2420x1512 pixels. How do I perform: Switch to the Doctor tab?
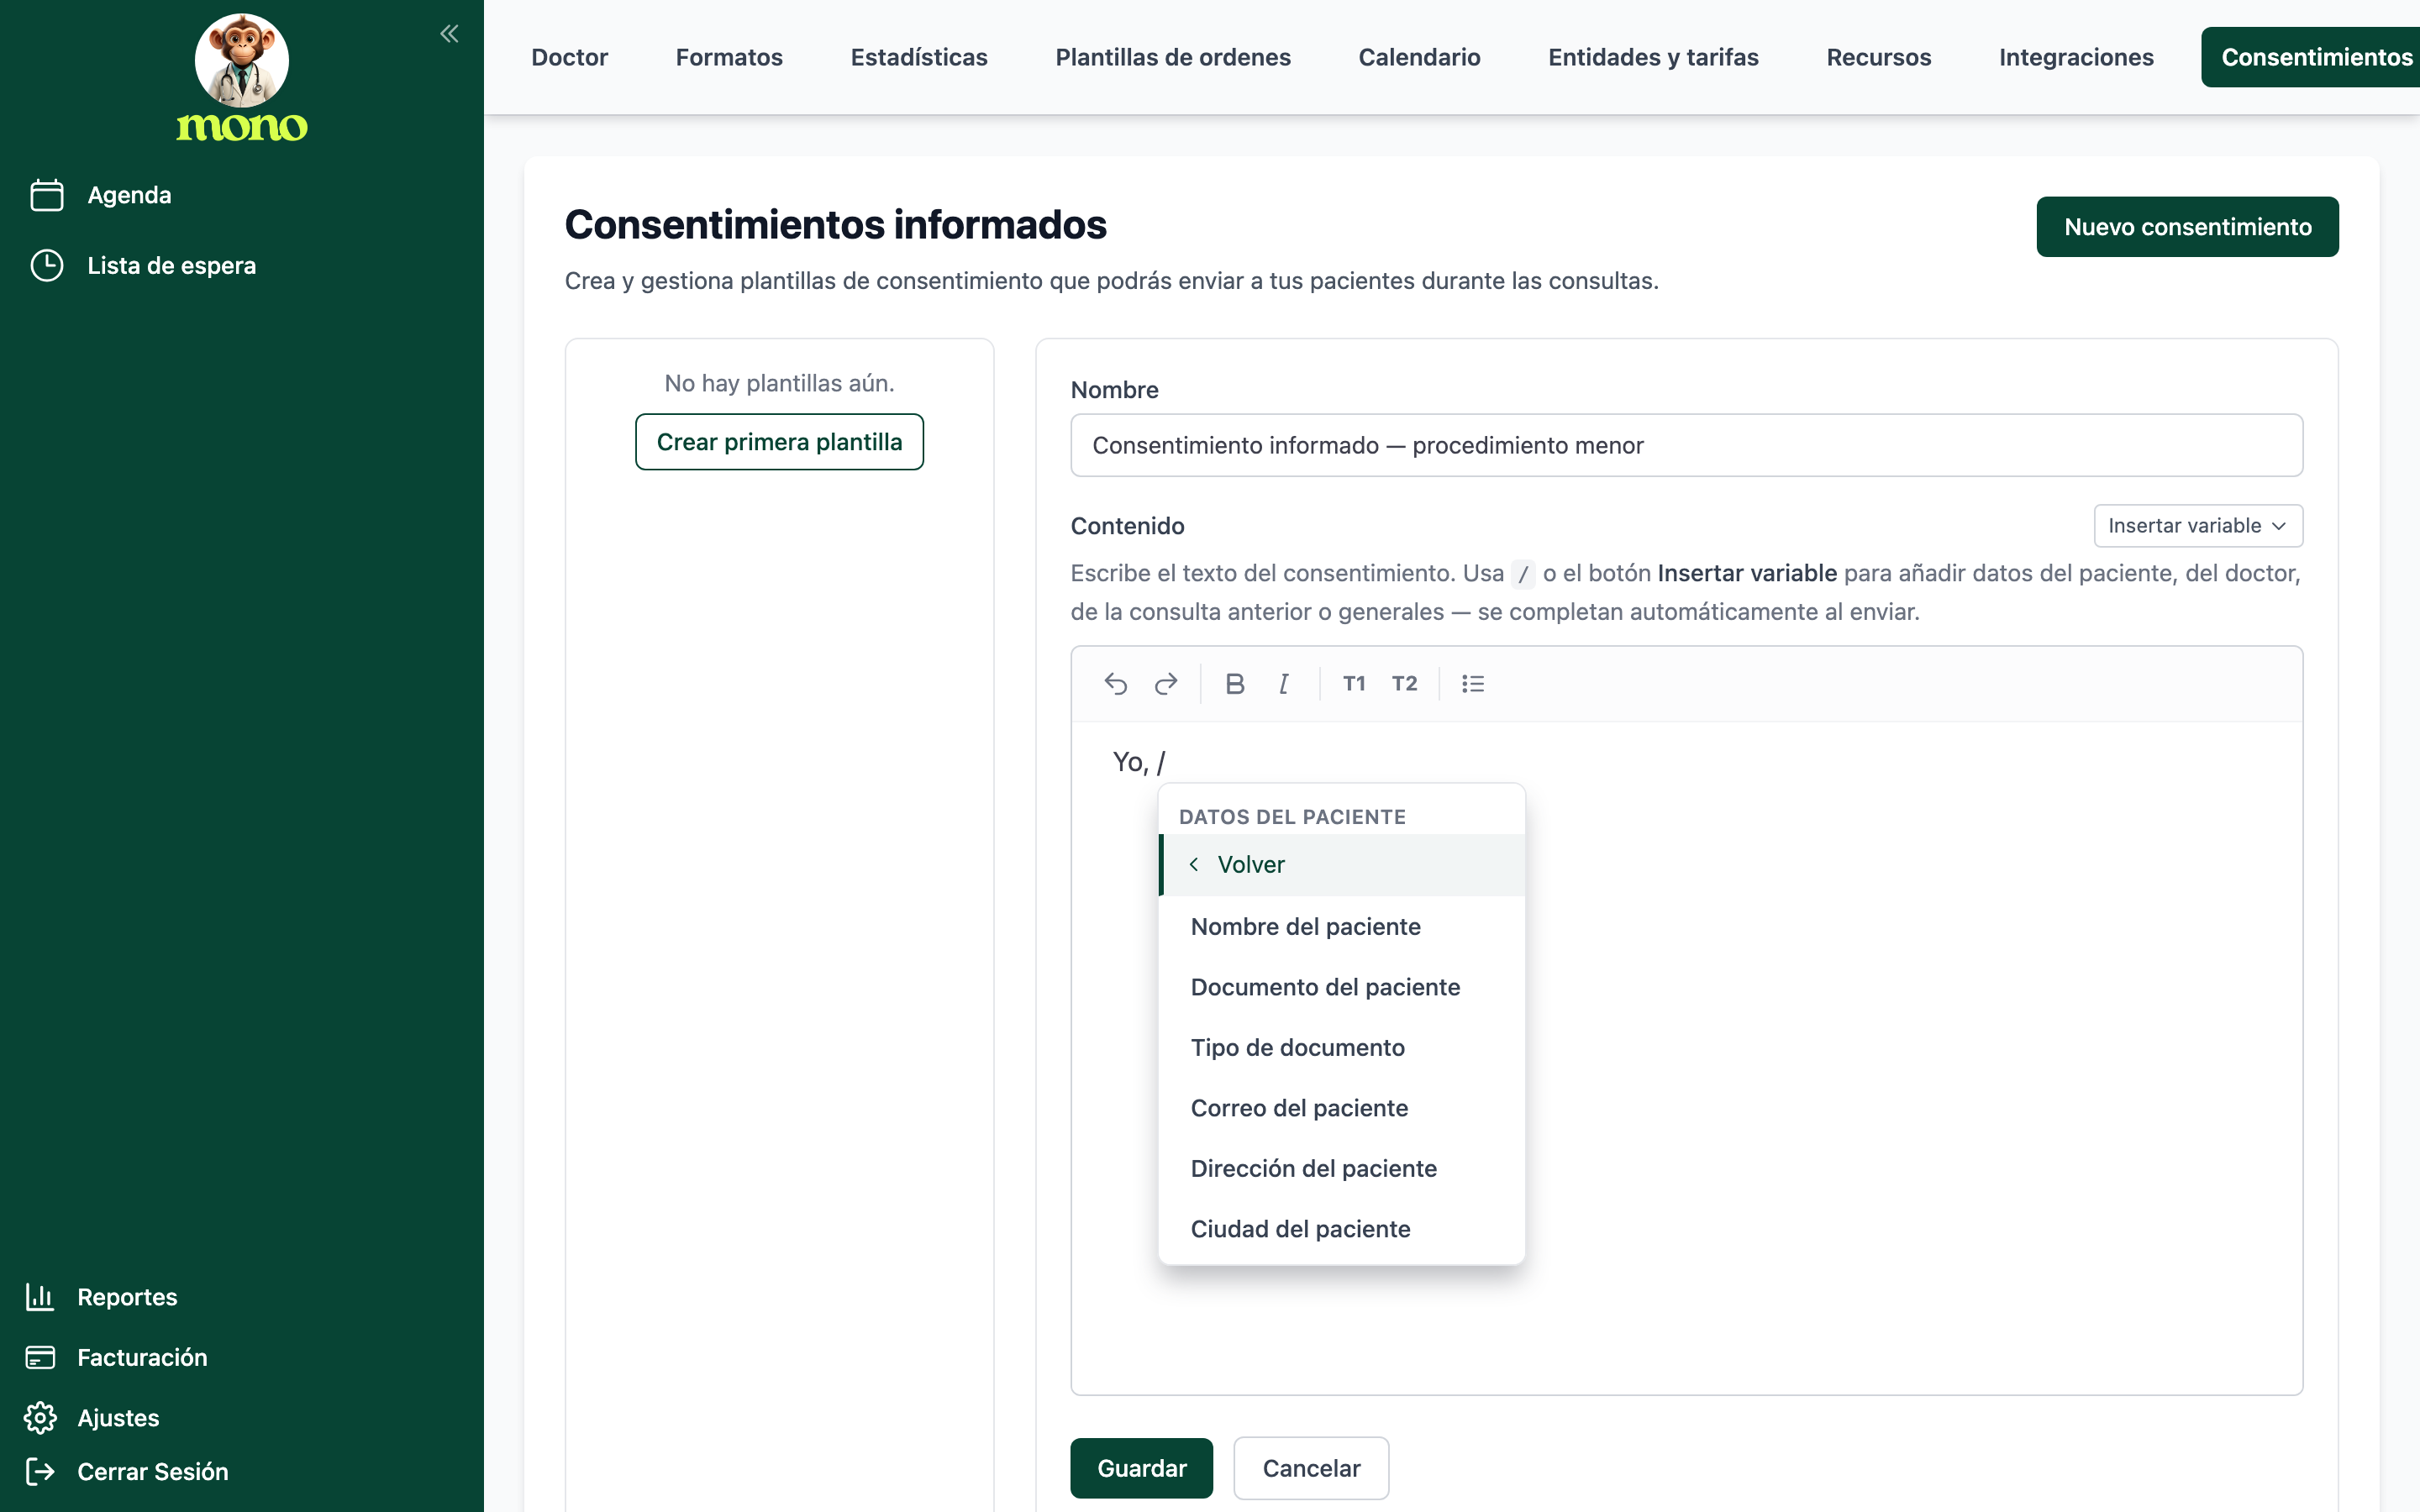[569, 57]
